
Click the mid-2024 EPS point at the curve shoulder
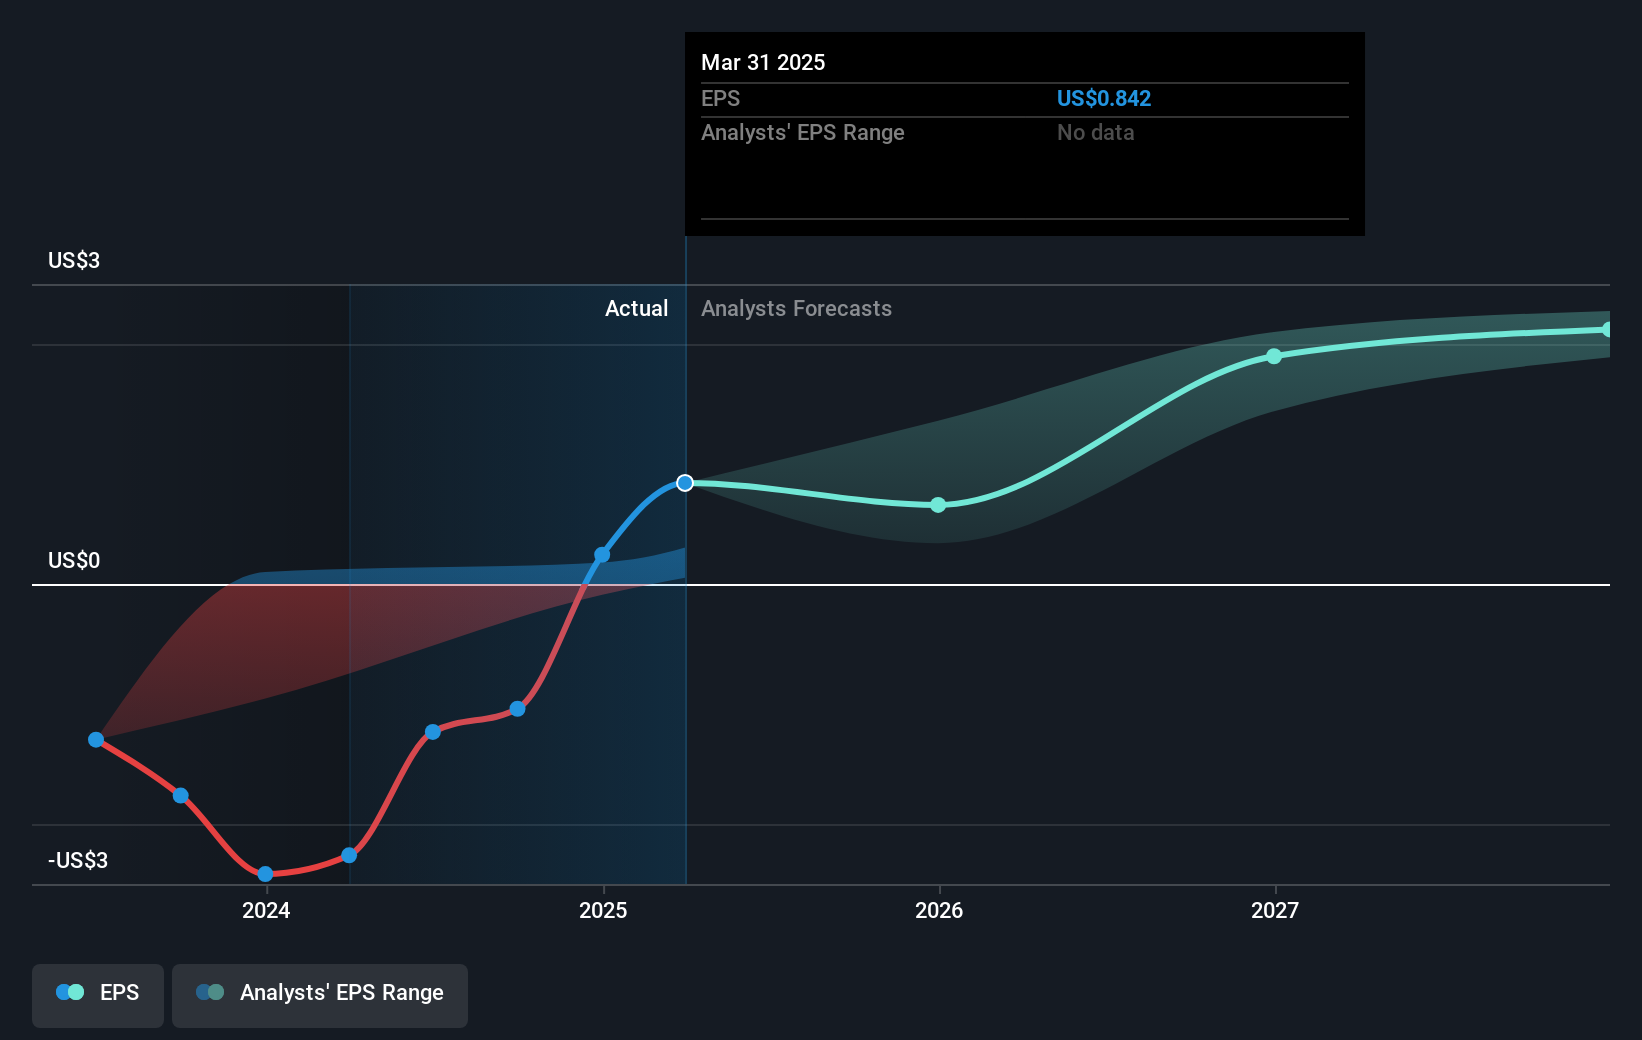433,732
